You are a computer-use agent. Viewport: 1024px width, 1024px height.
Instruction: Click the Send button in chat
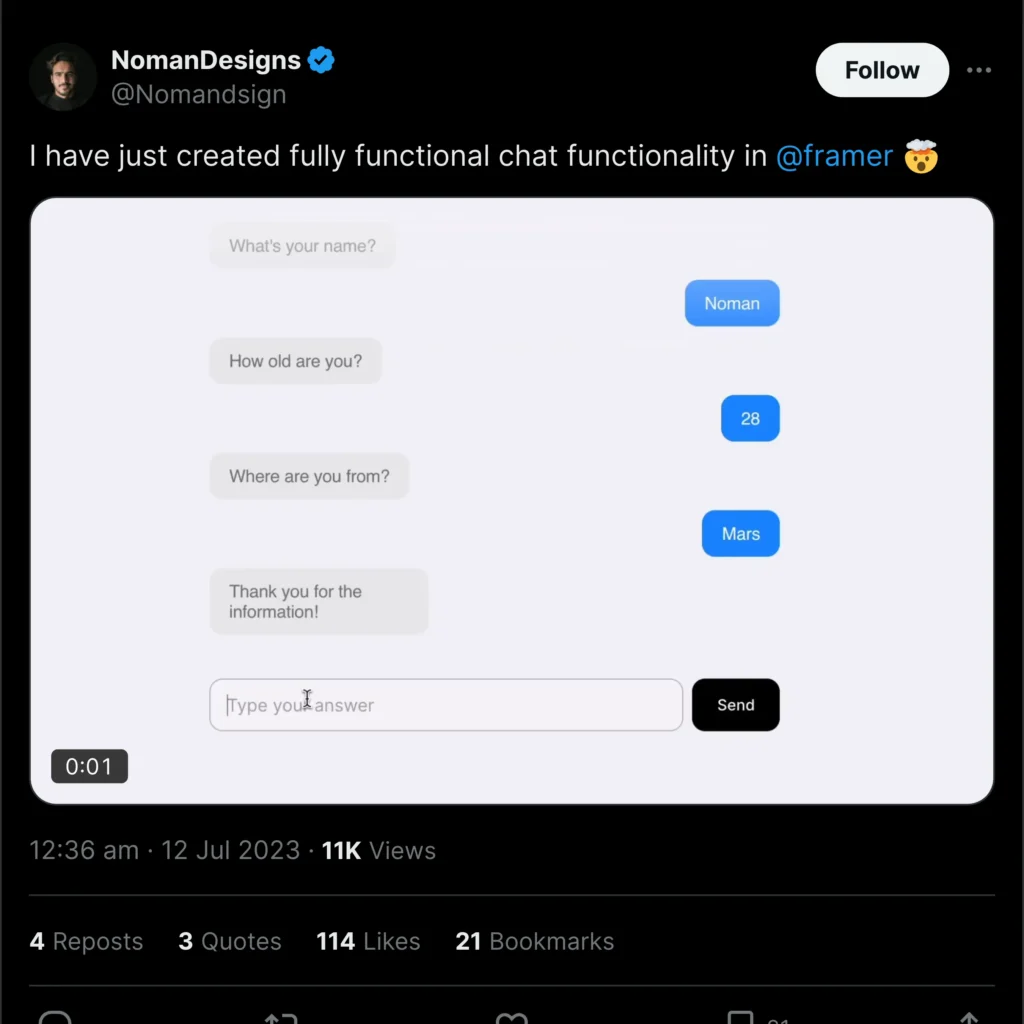[x=735, y=705]
